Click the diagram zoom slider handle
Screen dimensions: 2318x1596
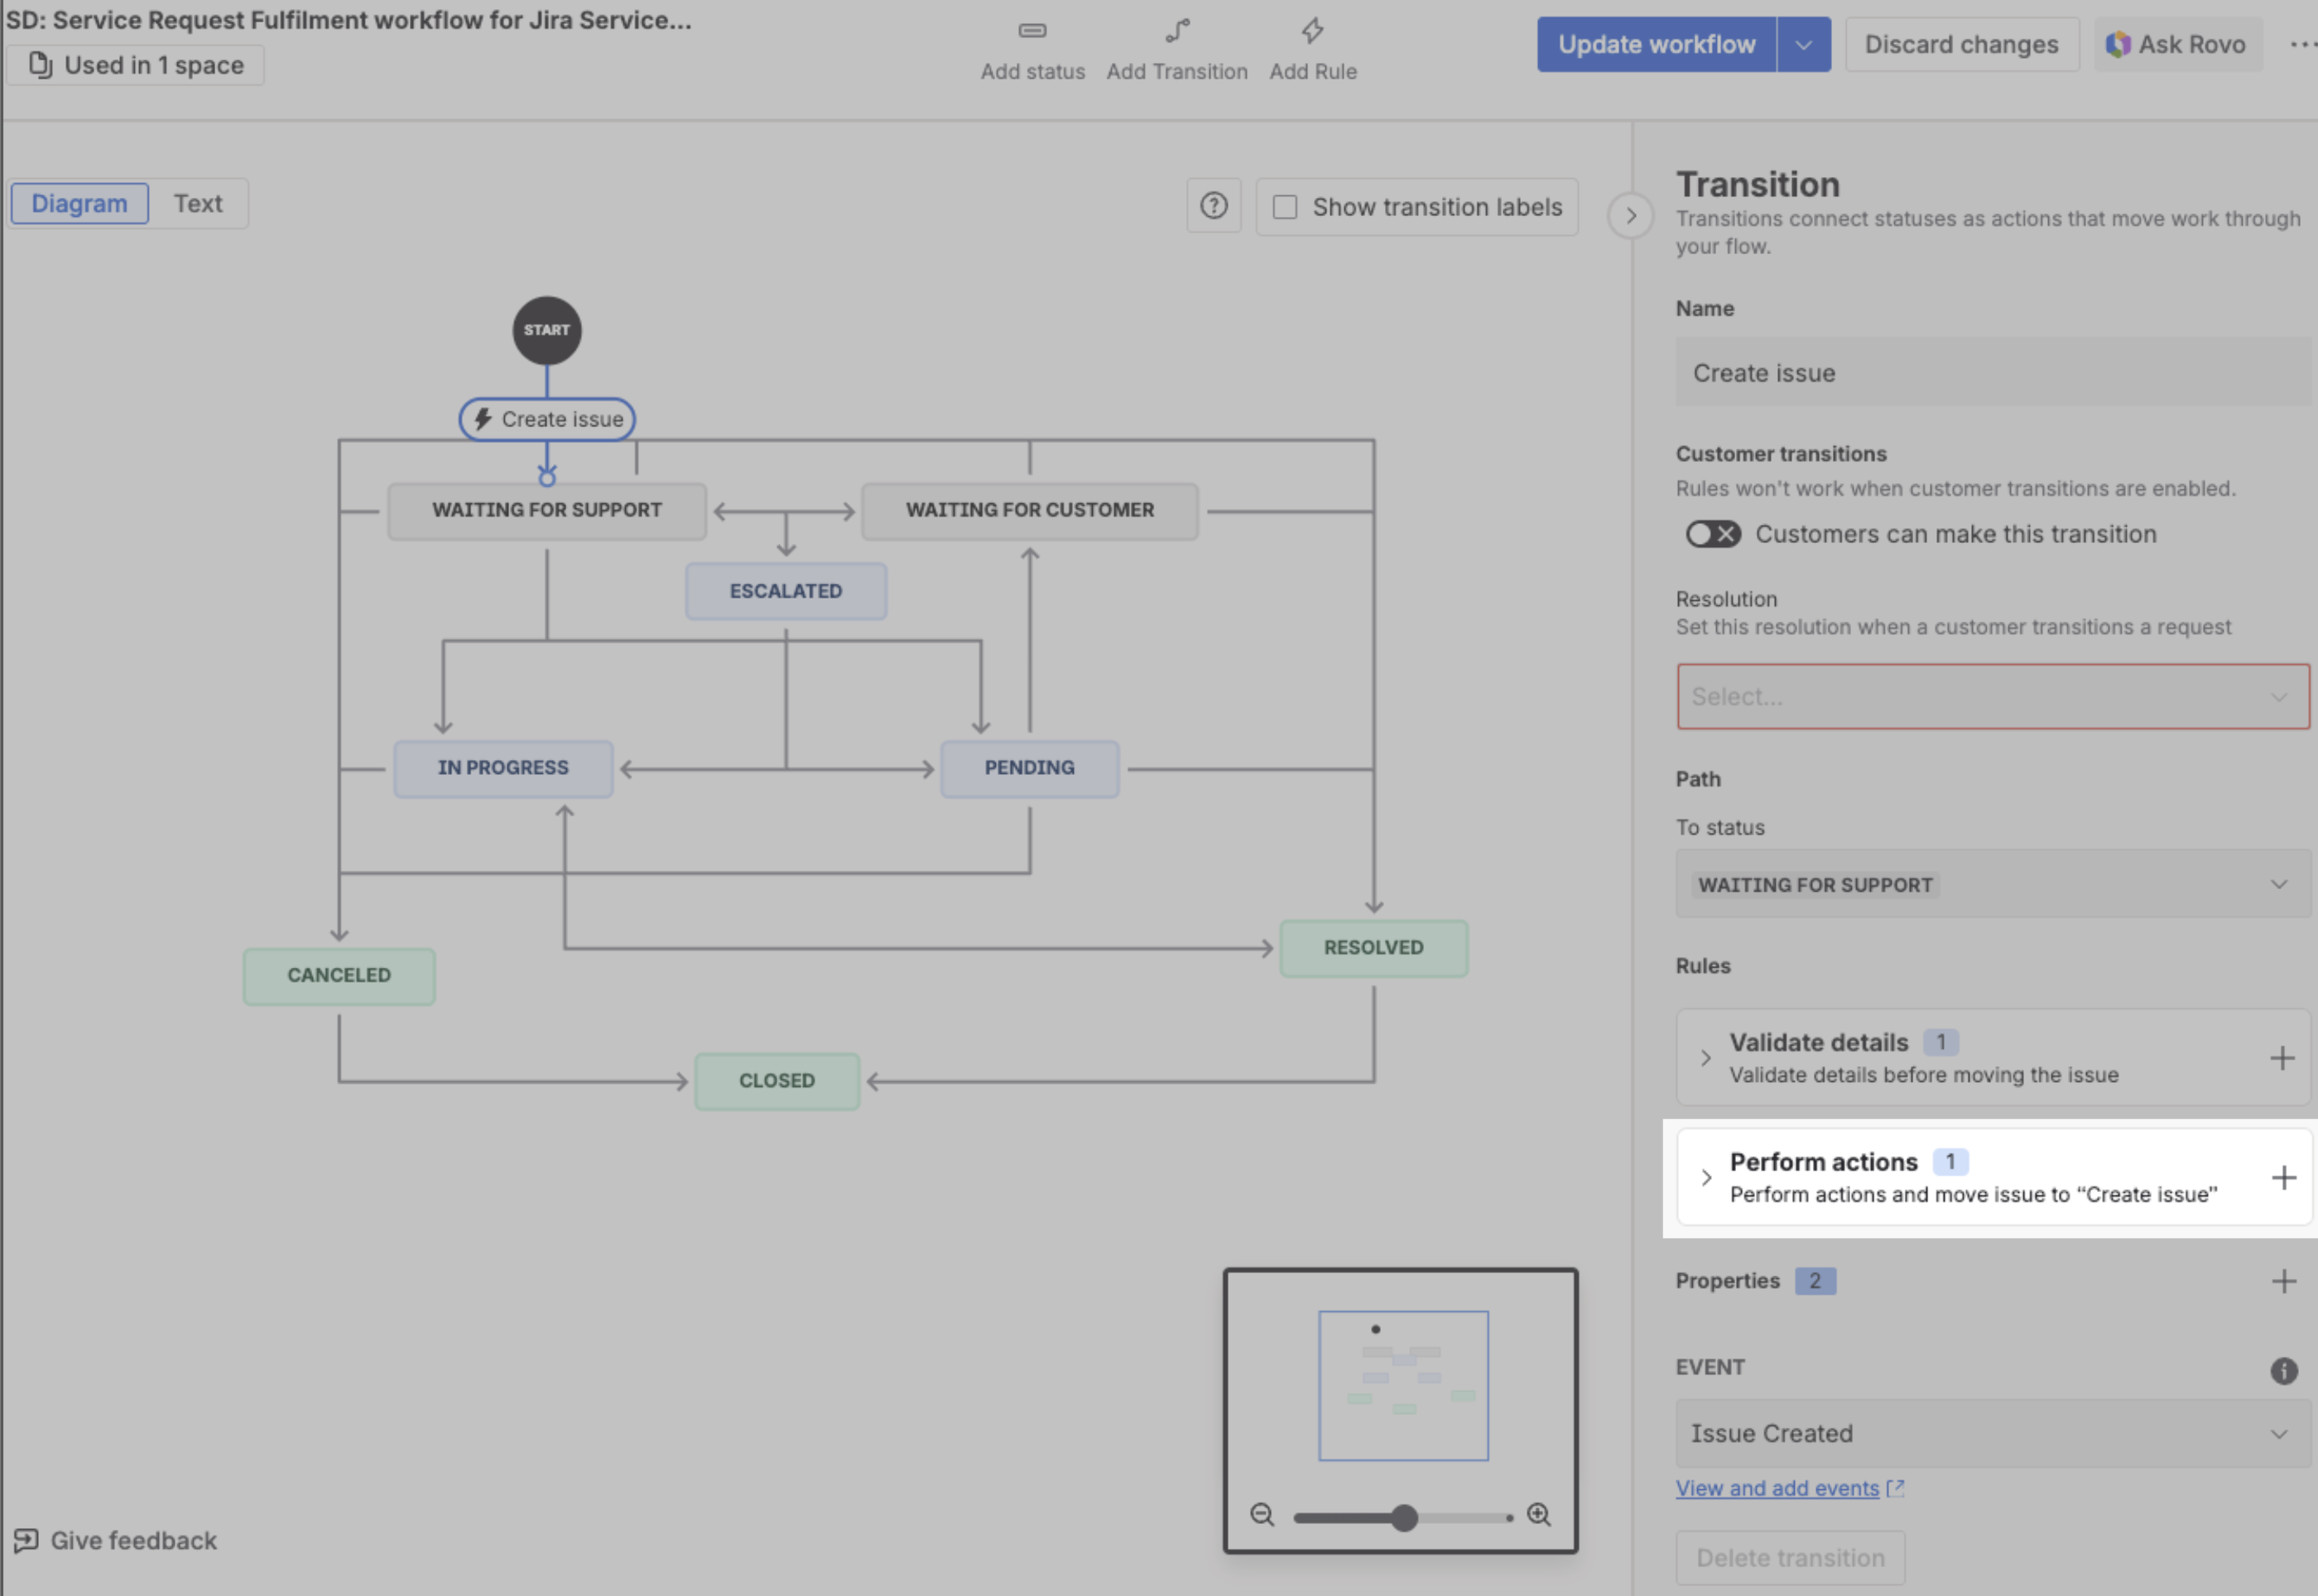pos(1404,1518)
